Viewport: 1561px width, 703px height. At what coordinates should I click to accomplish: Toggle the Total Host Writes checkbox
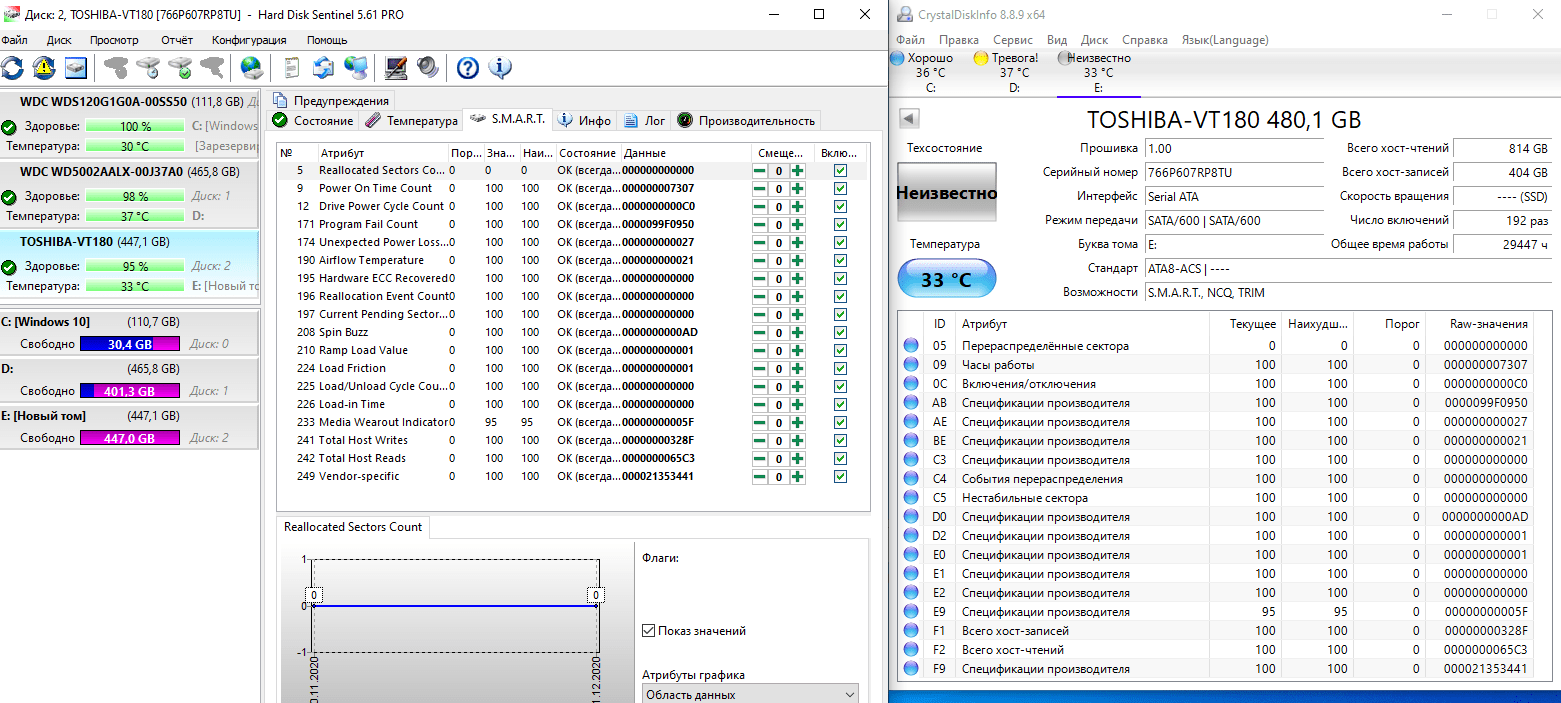tap(841, 440)
